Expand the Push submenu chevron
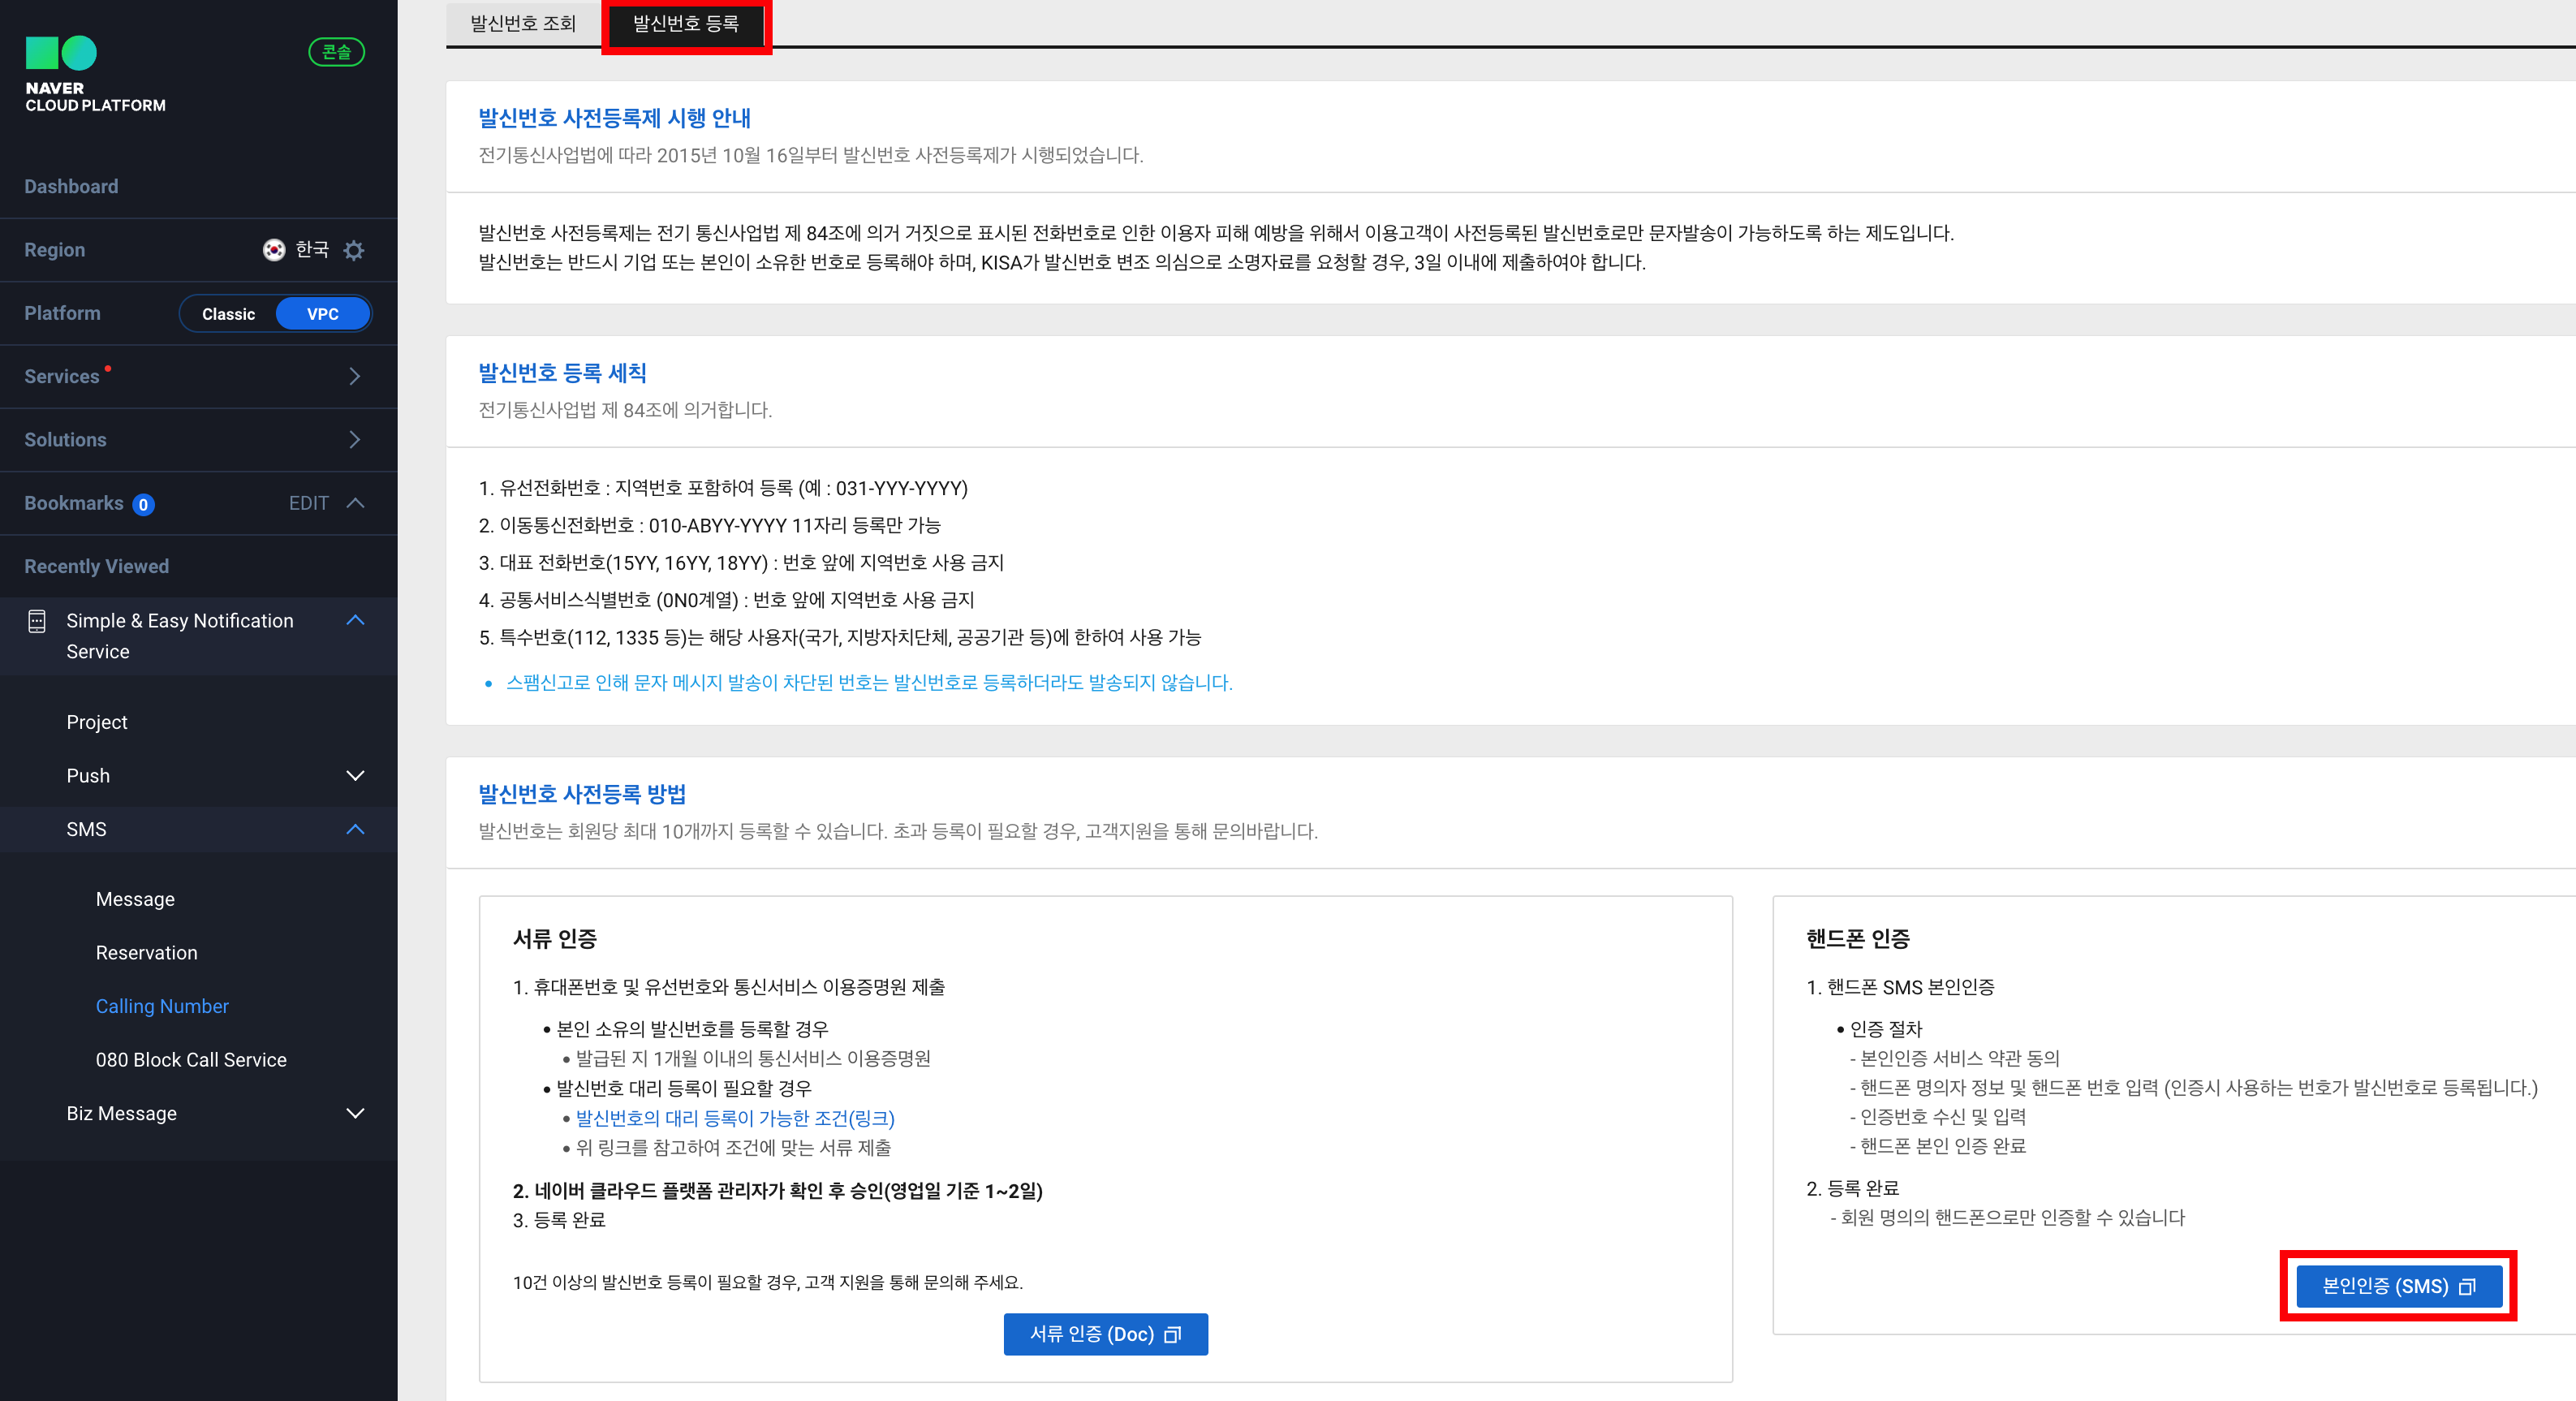Screen dimensions: 2576x1401 (355, 776)
